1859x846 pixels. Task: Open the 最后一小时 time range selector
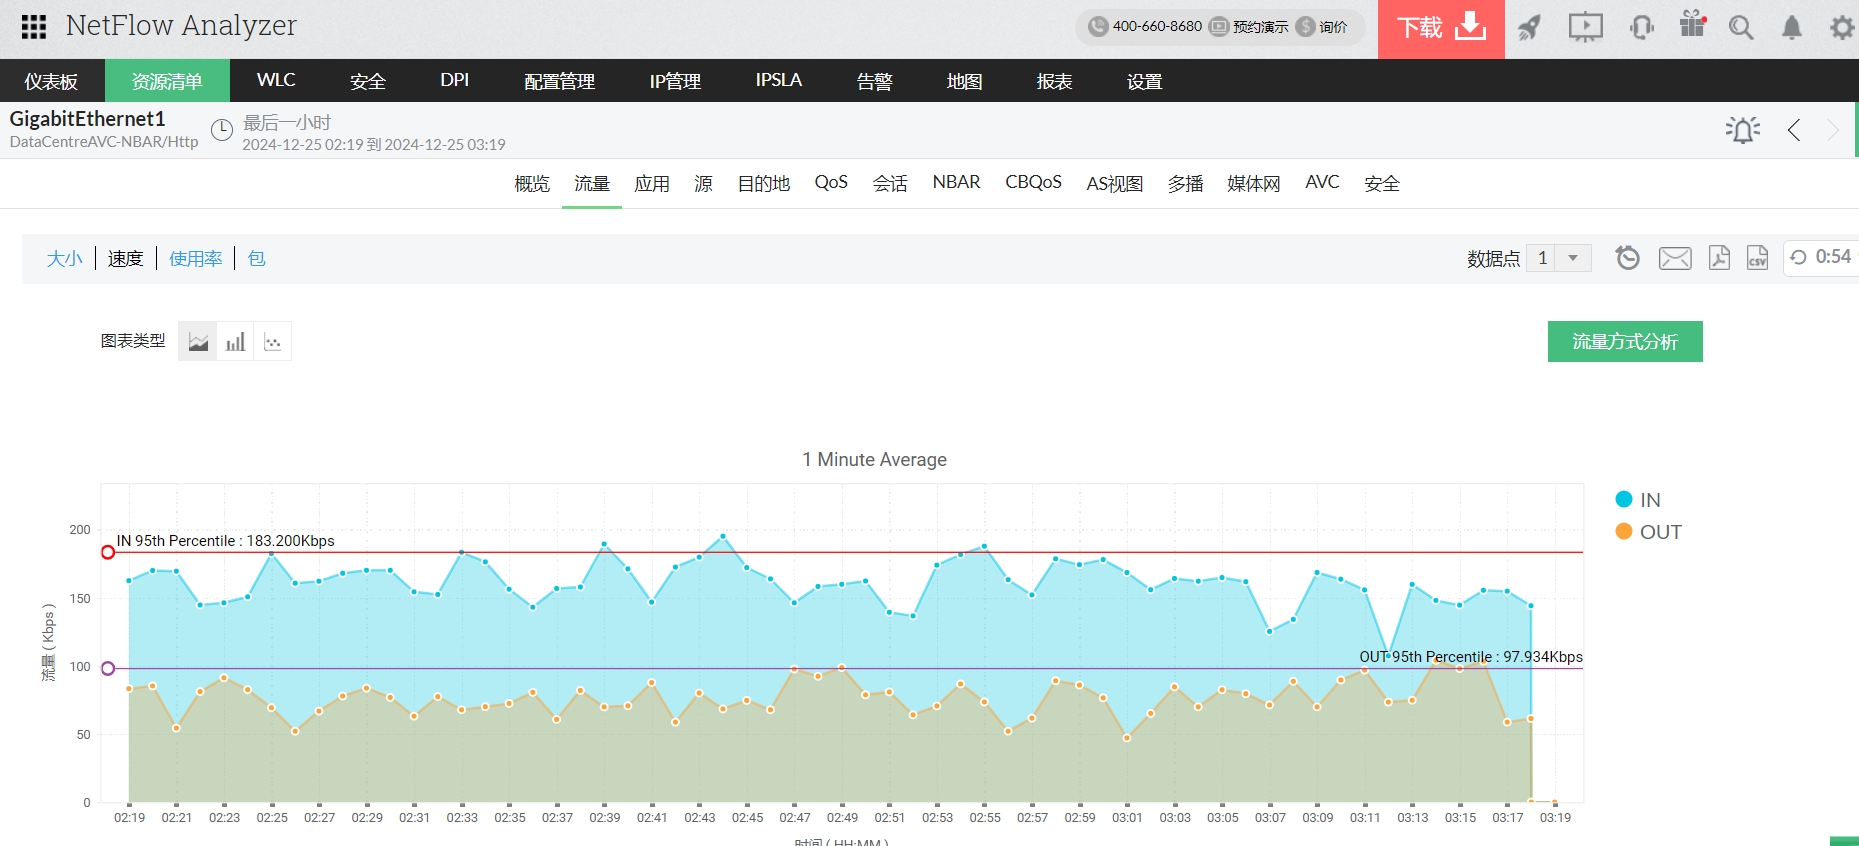click(x=287, y=123)
